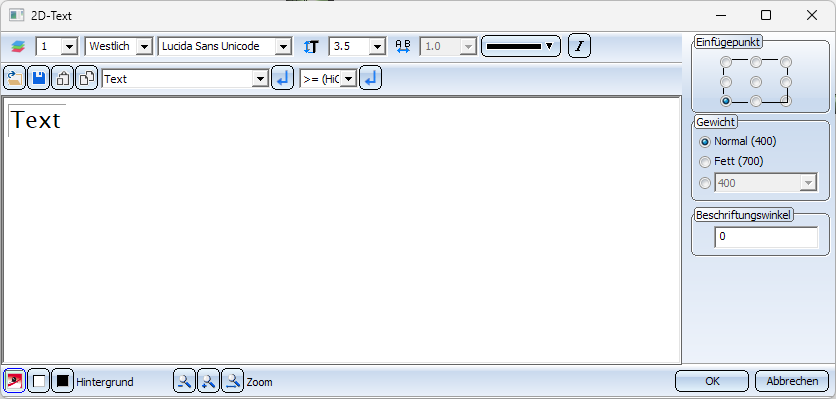
Task: Select the bottom-right insertion point radio
Action: (786, 101)
